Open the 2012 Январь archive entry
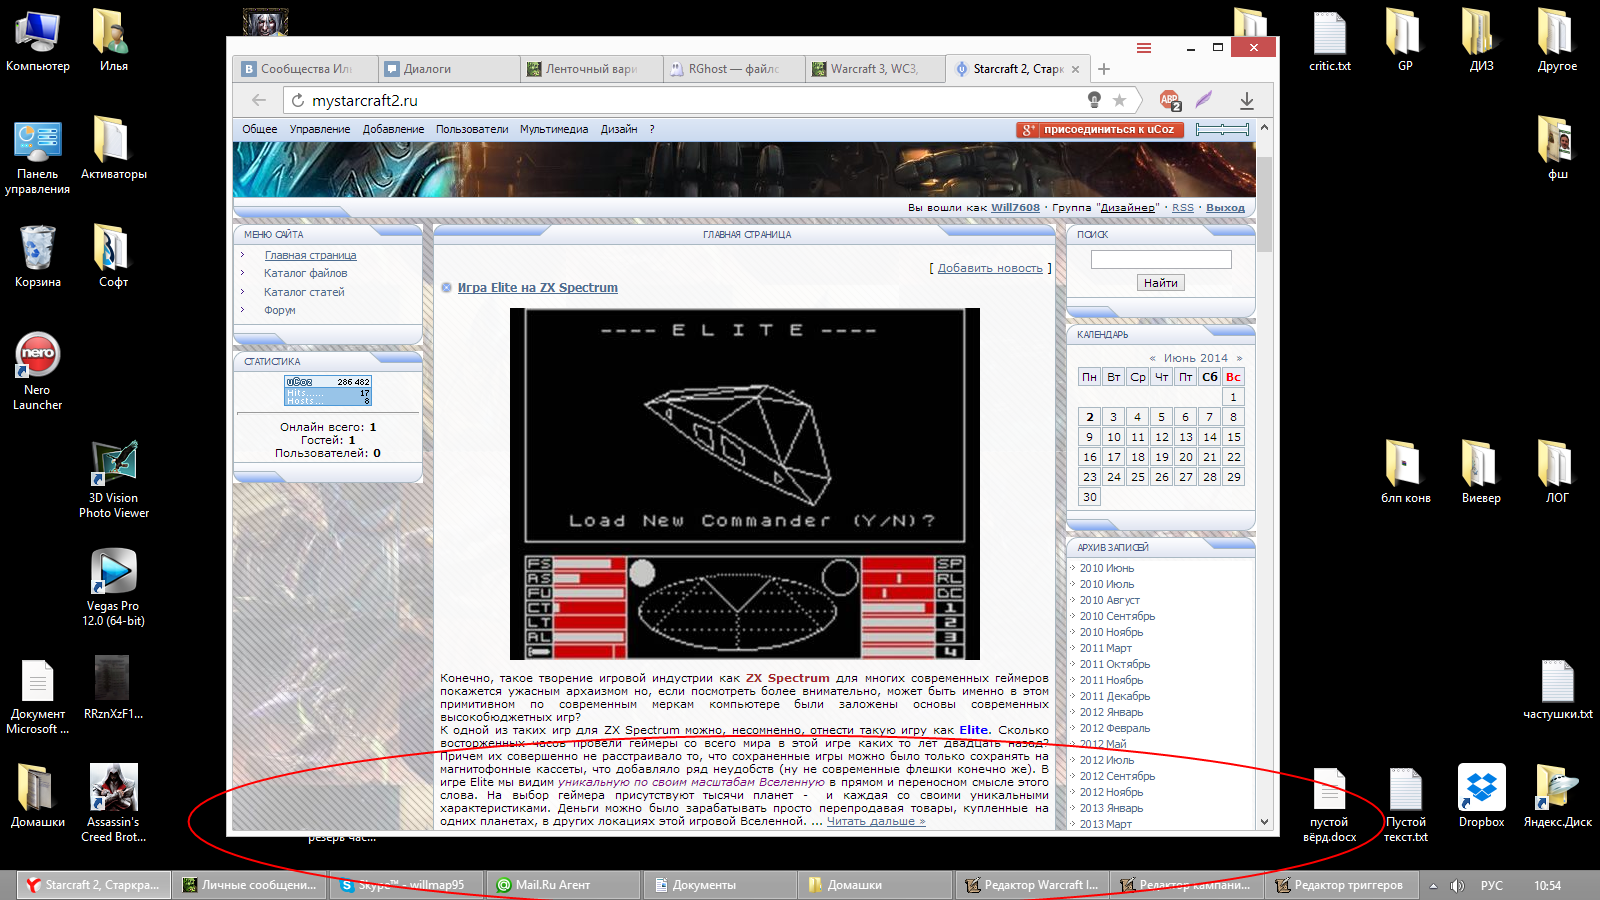1600x900 pixels. point(1111,712)
